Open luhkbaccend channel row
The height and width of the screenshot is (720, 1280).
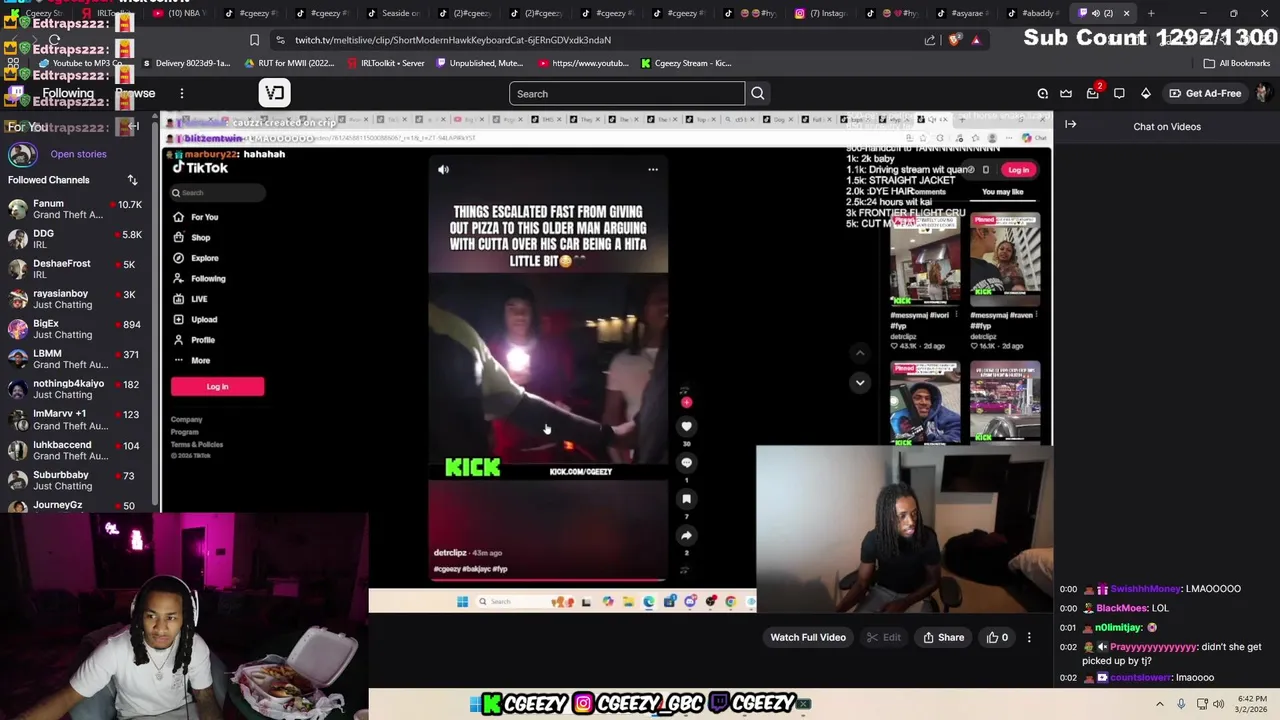tap(78, 450)
